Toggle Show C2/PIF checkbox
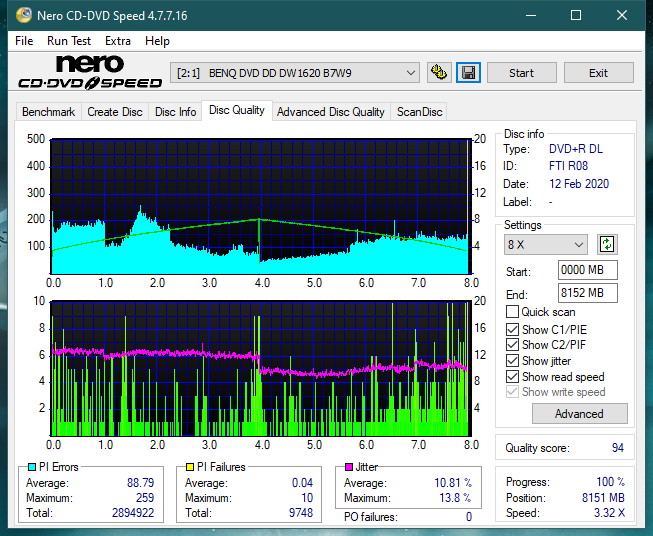 pos(512,345)
